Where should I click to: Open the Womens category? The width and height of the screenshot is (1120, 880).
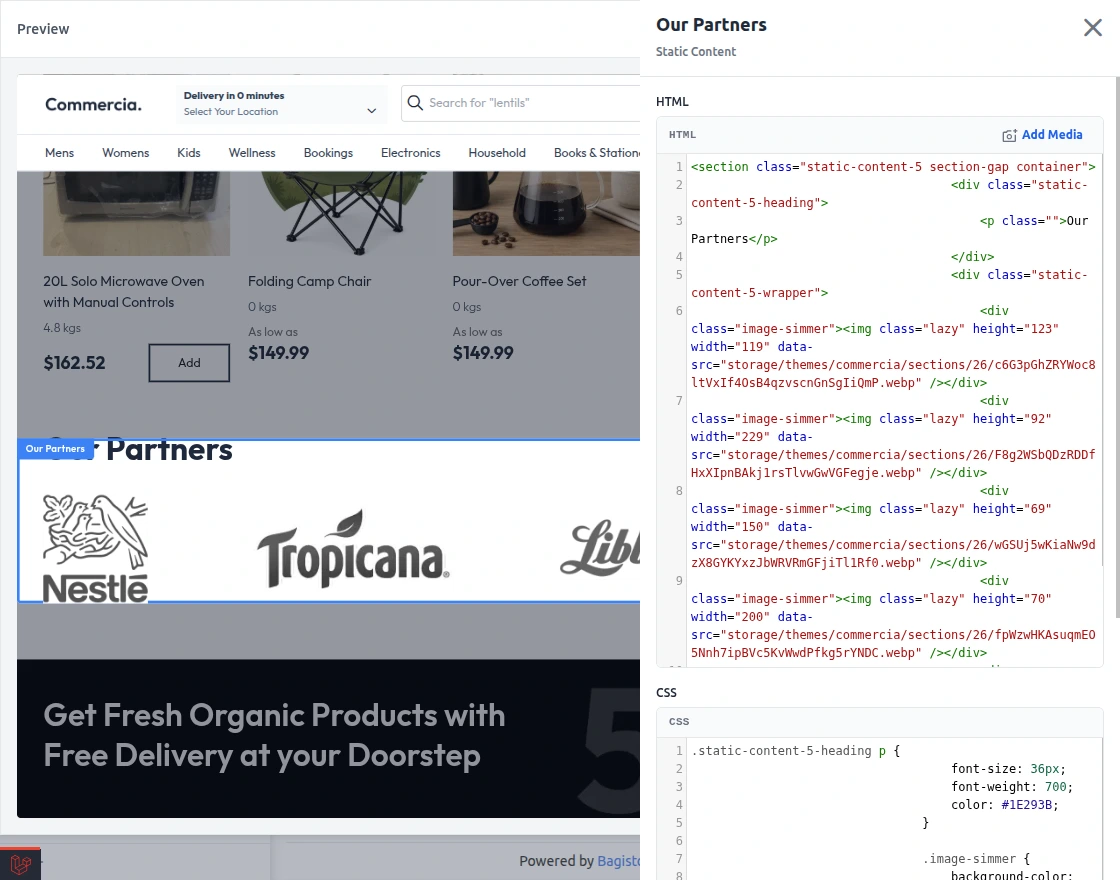pyautogui.click(x=126, y=153)
